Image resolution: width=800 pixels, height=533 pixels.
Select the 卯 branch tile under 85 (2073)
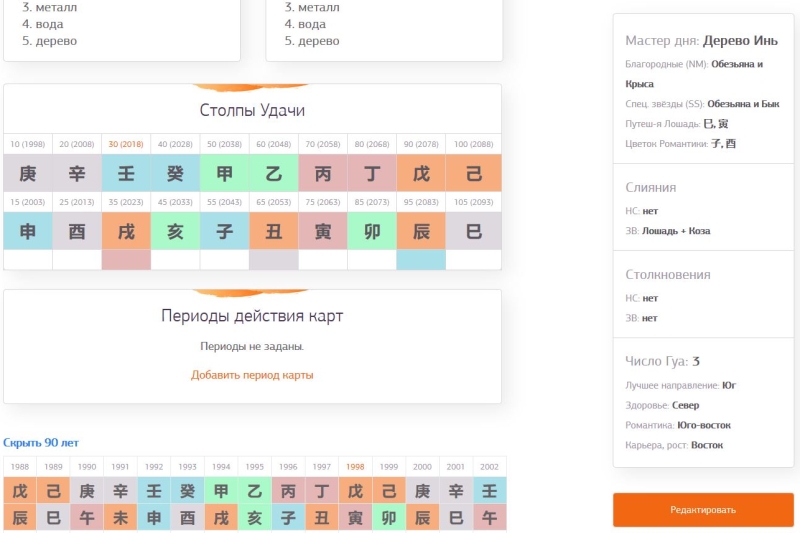point(372,231)
